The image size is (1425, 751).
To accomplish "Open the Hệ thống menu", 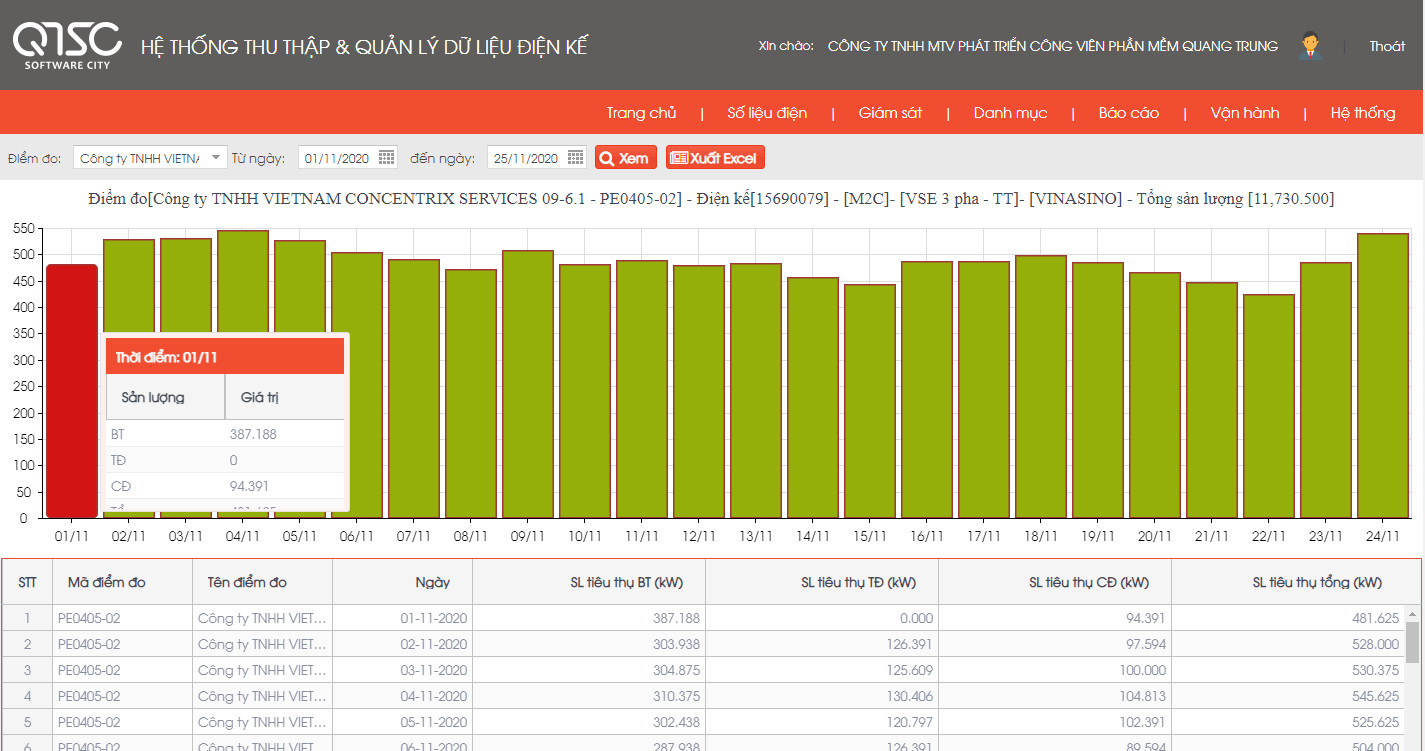I will 1362,113.
